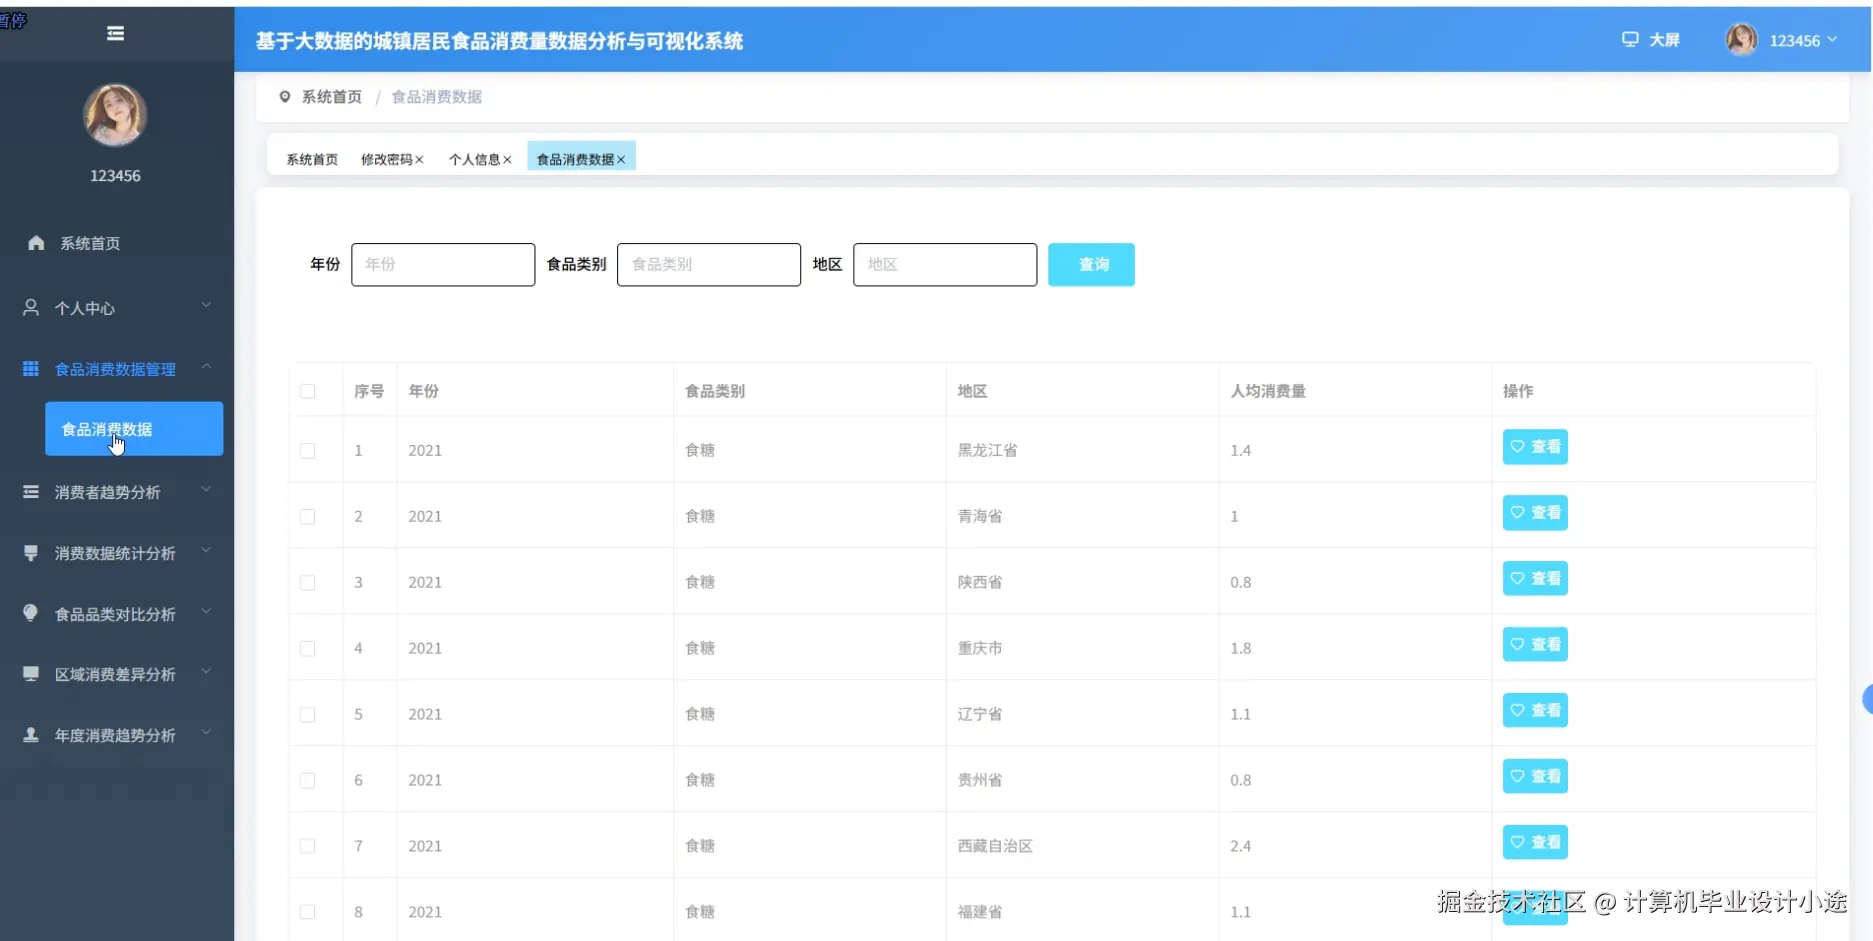
Task: Tick the checkbox beside row 5 辽宁省
Action: 308,714
